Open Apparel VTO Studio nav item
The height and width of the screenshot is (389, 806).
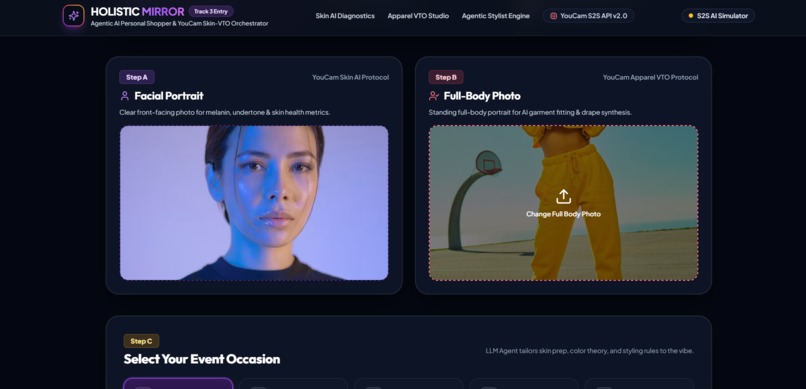[418, 16]
